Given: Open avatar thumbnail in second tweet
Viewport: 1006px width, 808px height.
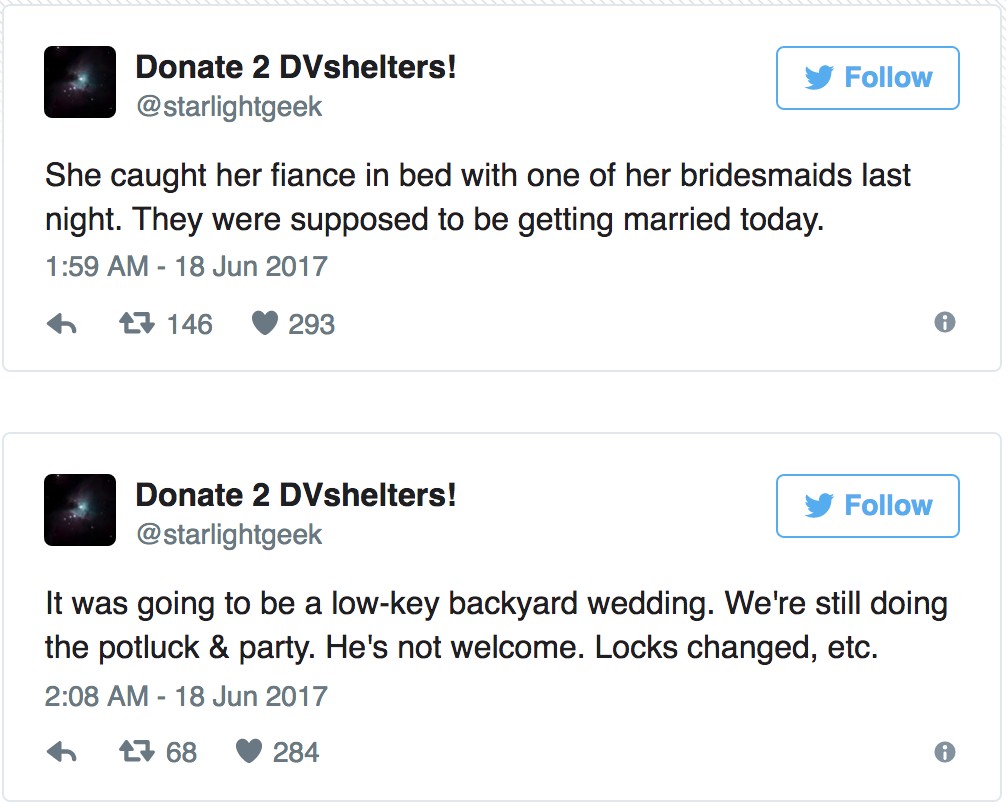Looking at the screenshot, I should pyautogui.click(x=80, y=510).
